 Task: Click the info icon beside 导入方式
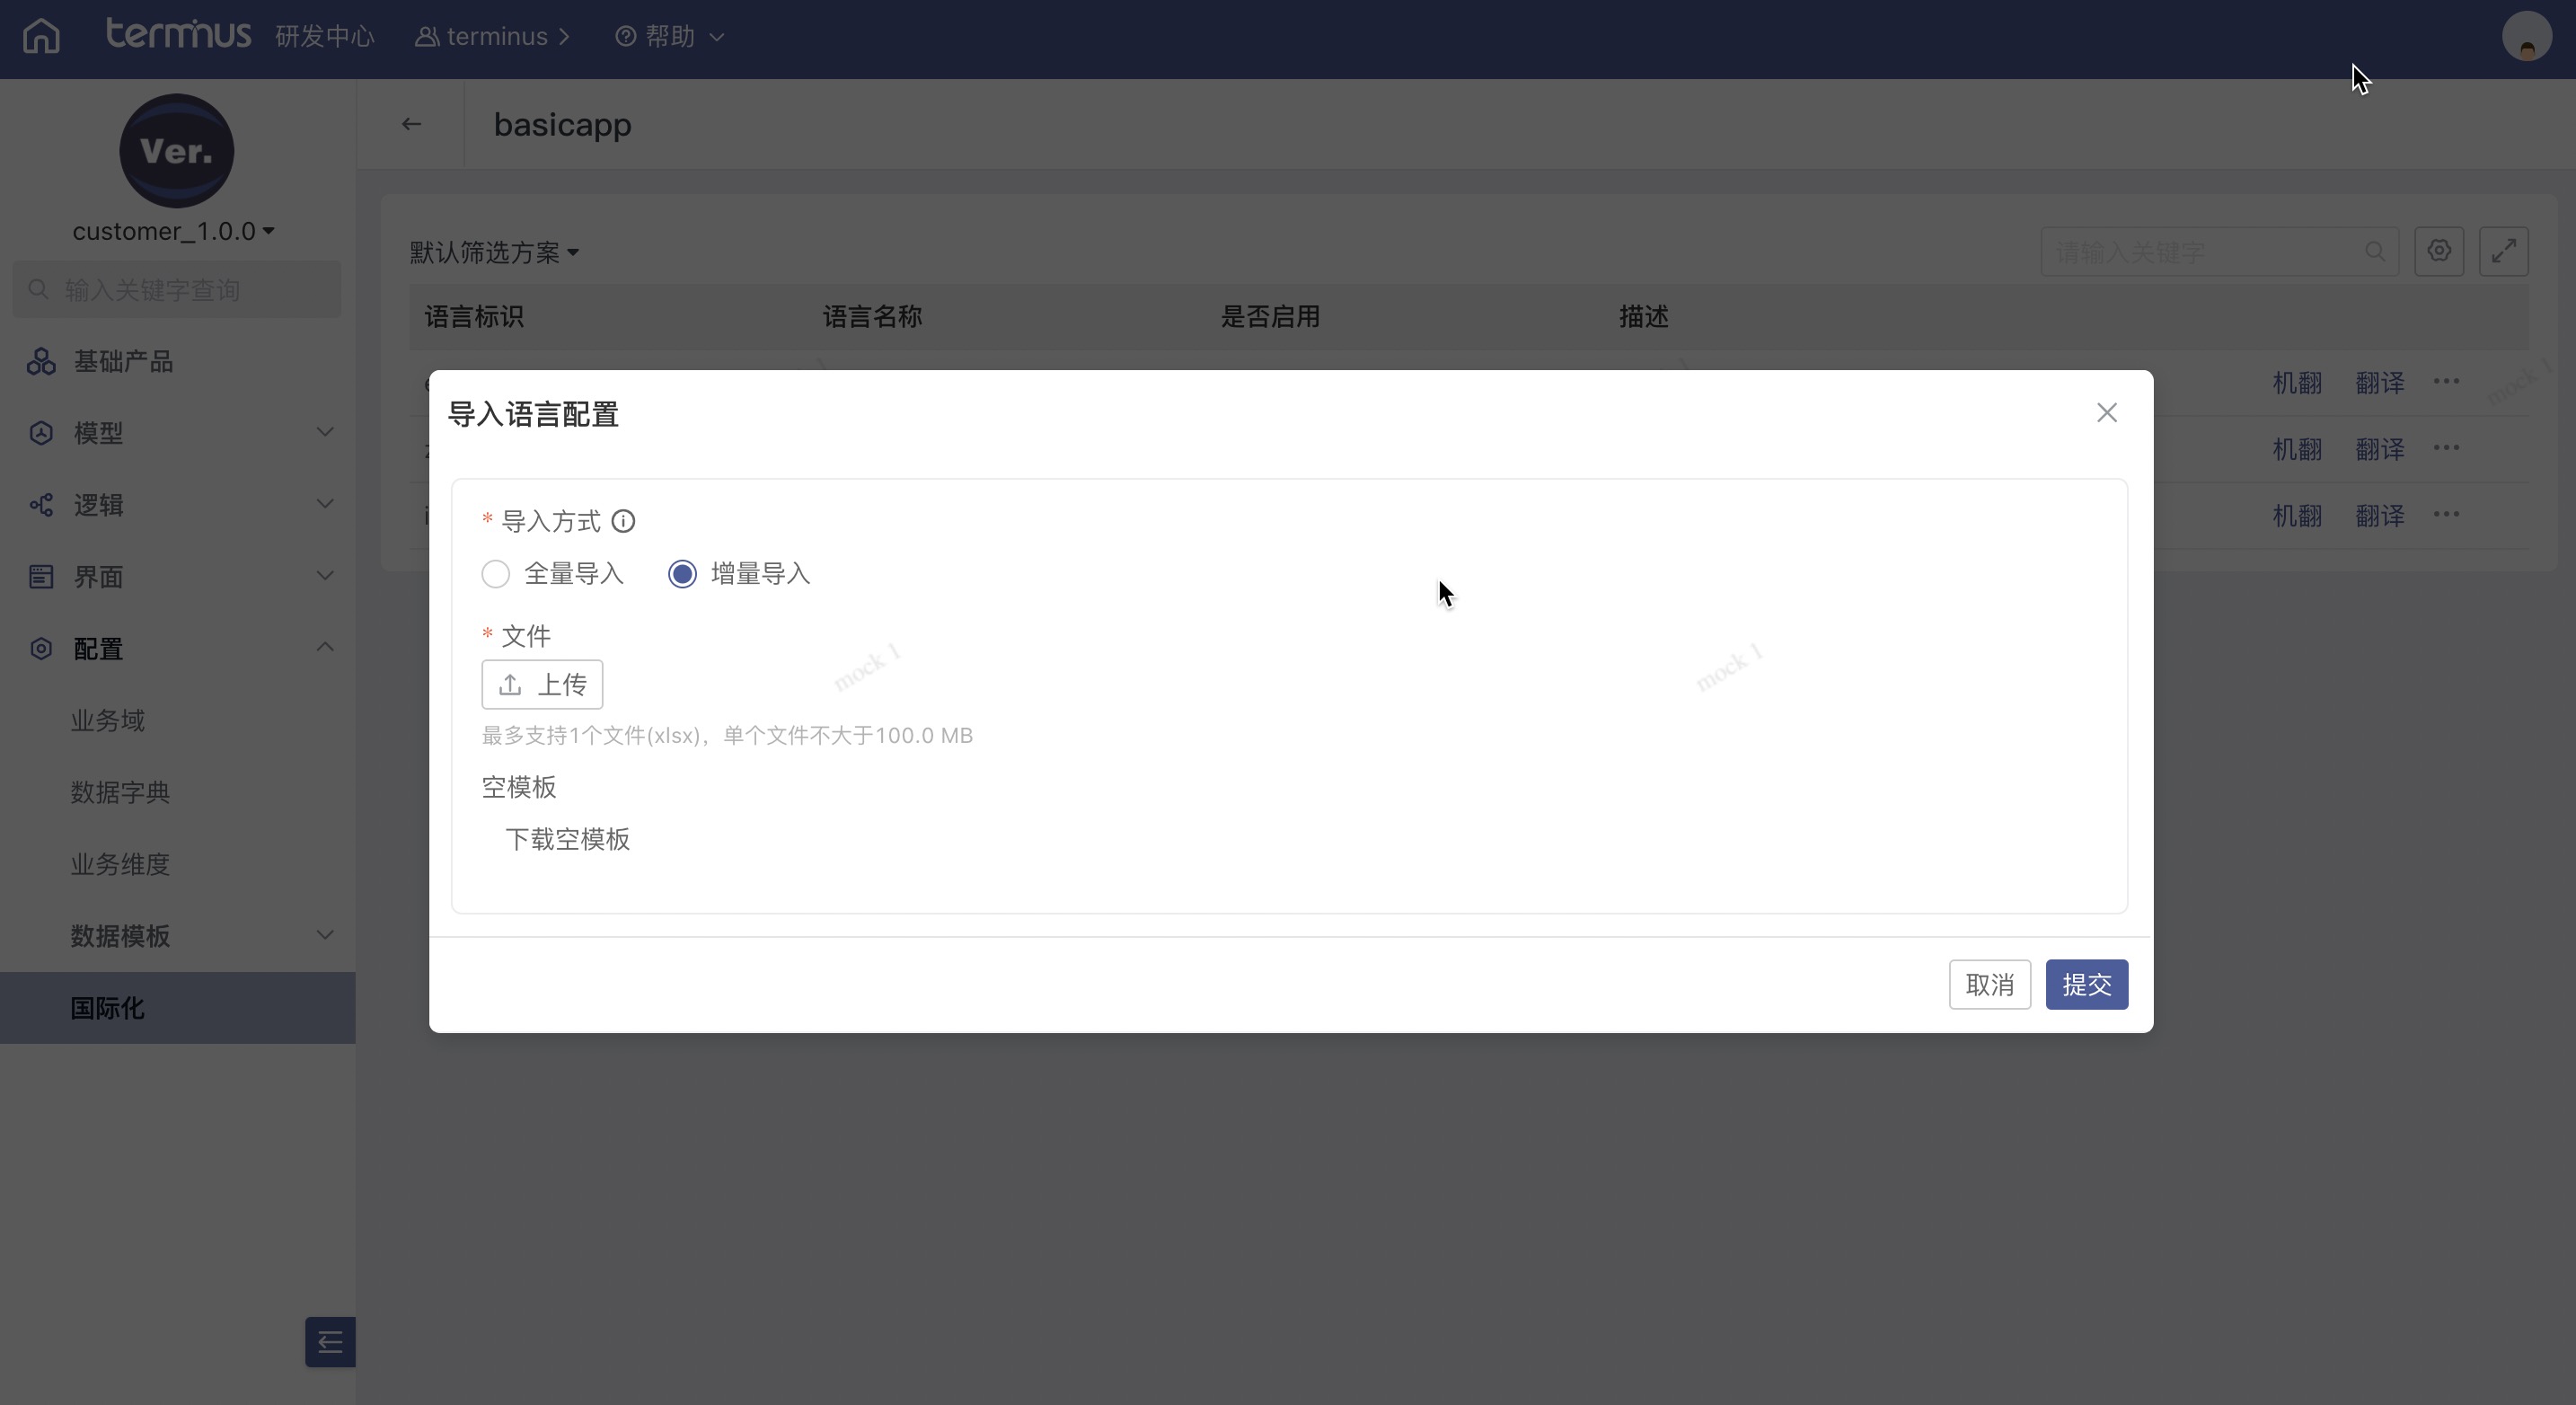click(623, 521)
